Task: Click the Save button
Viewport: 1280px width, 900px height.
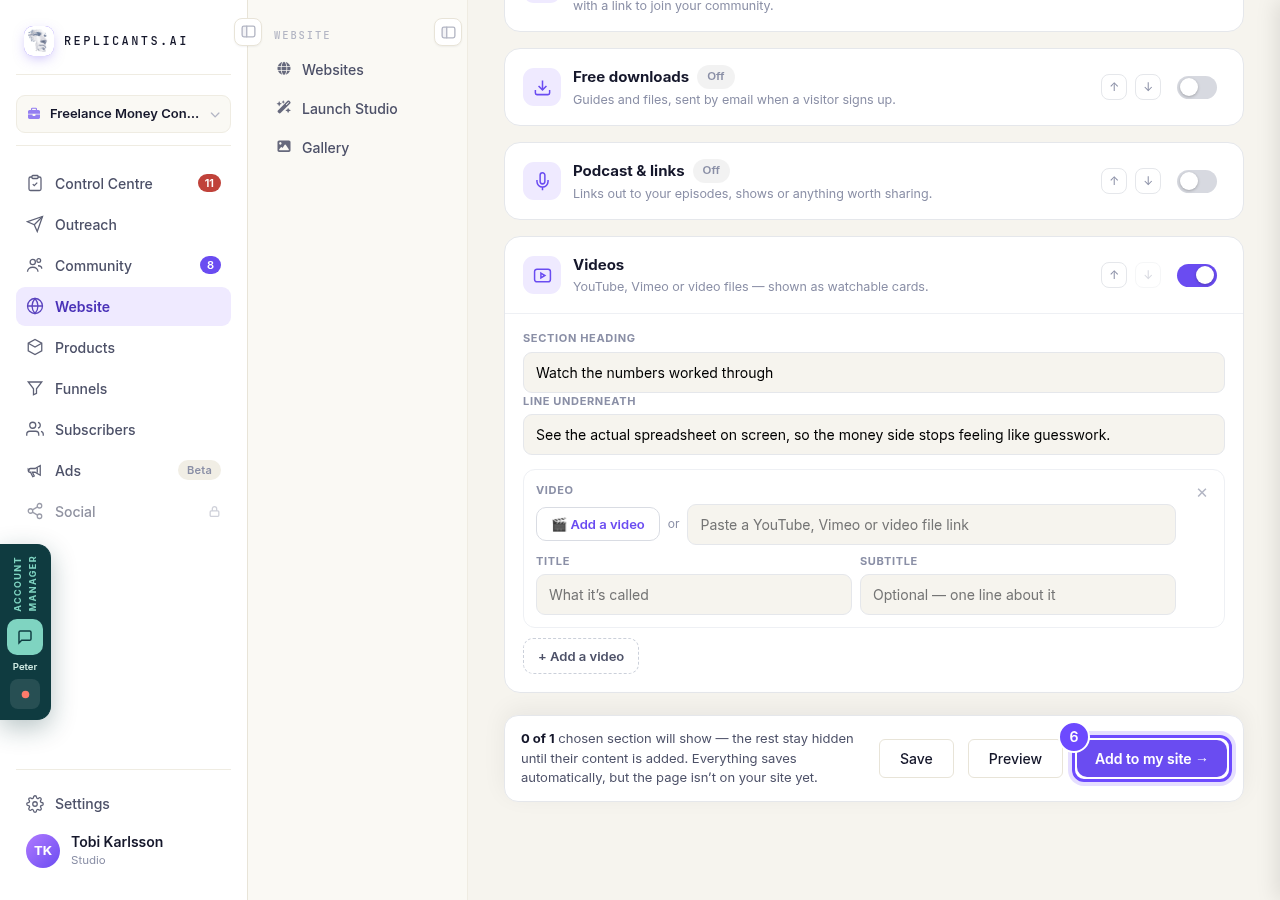Action: (x=916, y=759)
